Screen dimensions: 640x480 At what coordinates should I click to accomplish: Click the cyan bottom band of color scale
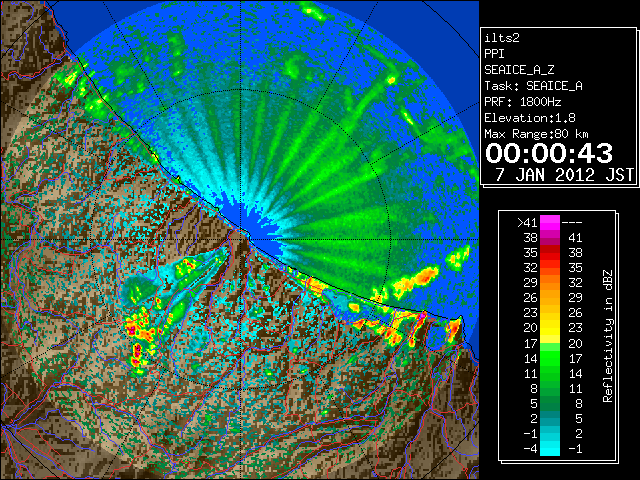(x=550, y=448)
